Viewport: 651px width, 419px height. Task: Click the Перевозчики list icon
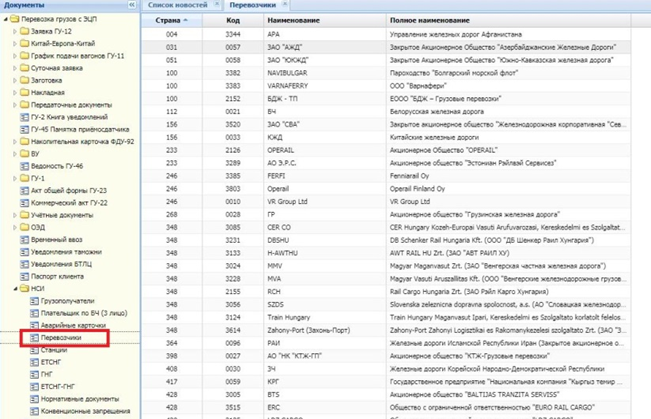click(x=34, y=338)
